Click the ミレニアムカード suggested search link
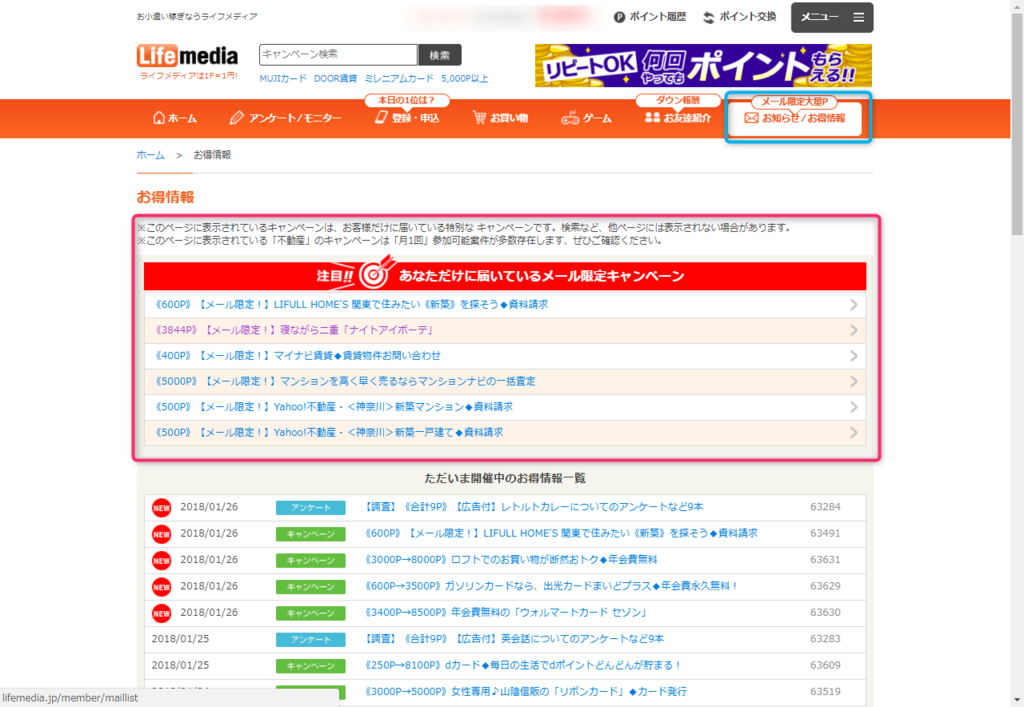The width and height of the screenshot is (1024, 707). pos(399,78)
